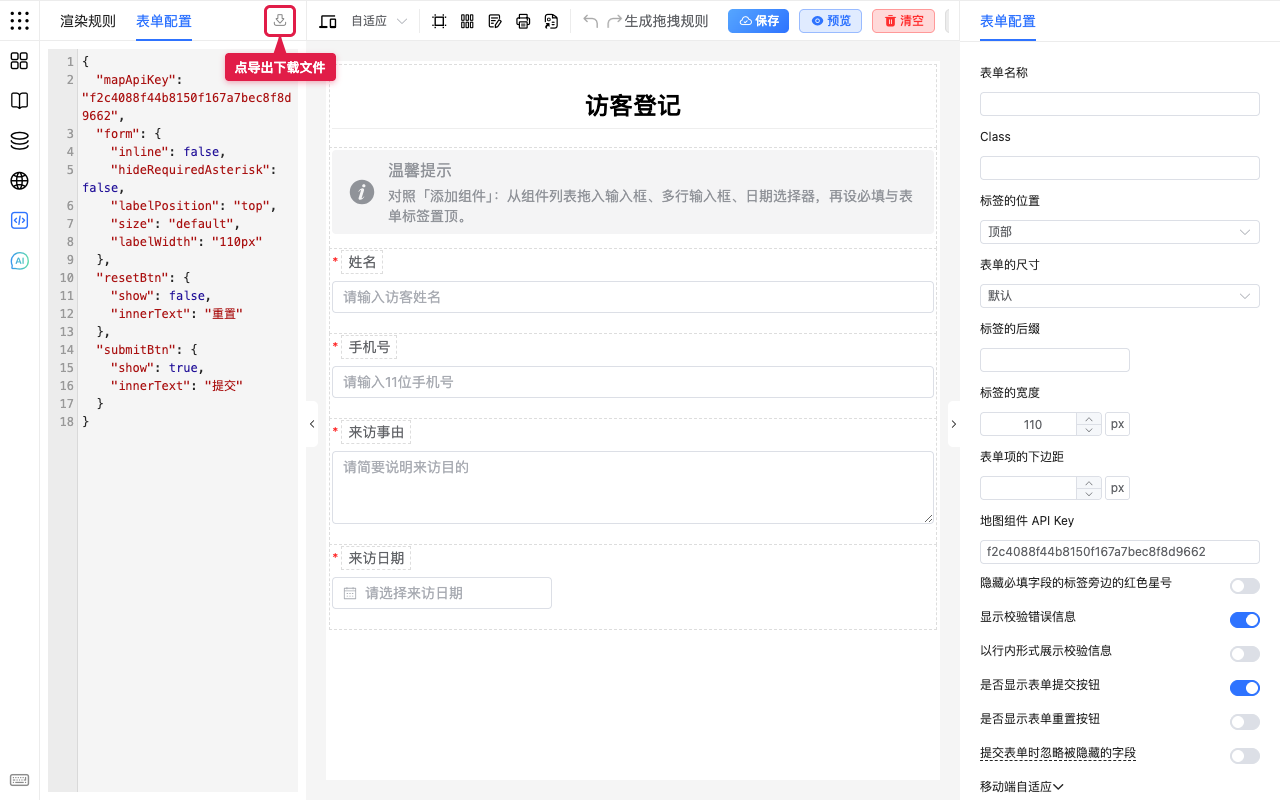Click the info icon in the 温馨提示 alert
The height and width of the screenshot is (800, 1280).
362,192
